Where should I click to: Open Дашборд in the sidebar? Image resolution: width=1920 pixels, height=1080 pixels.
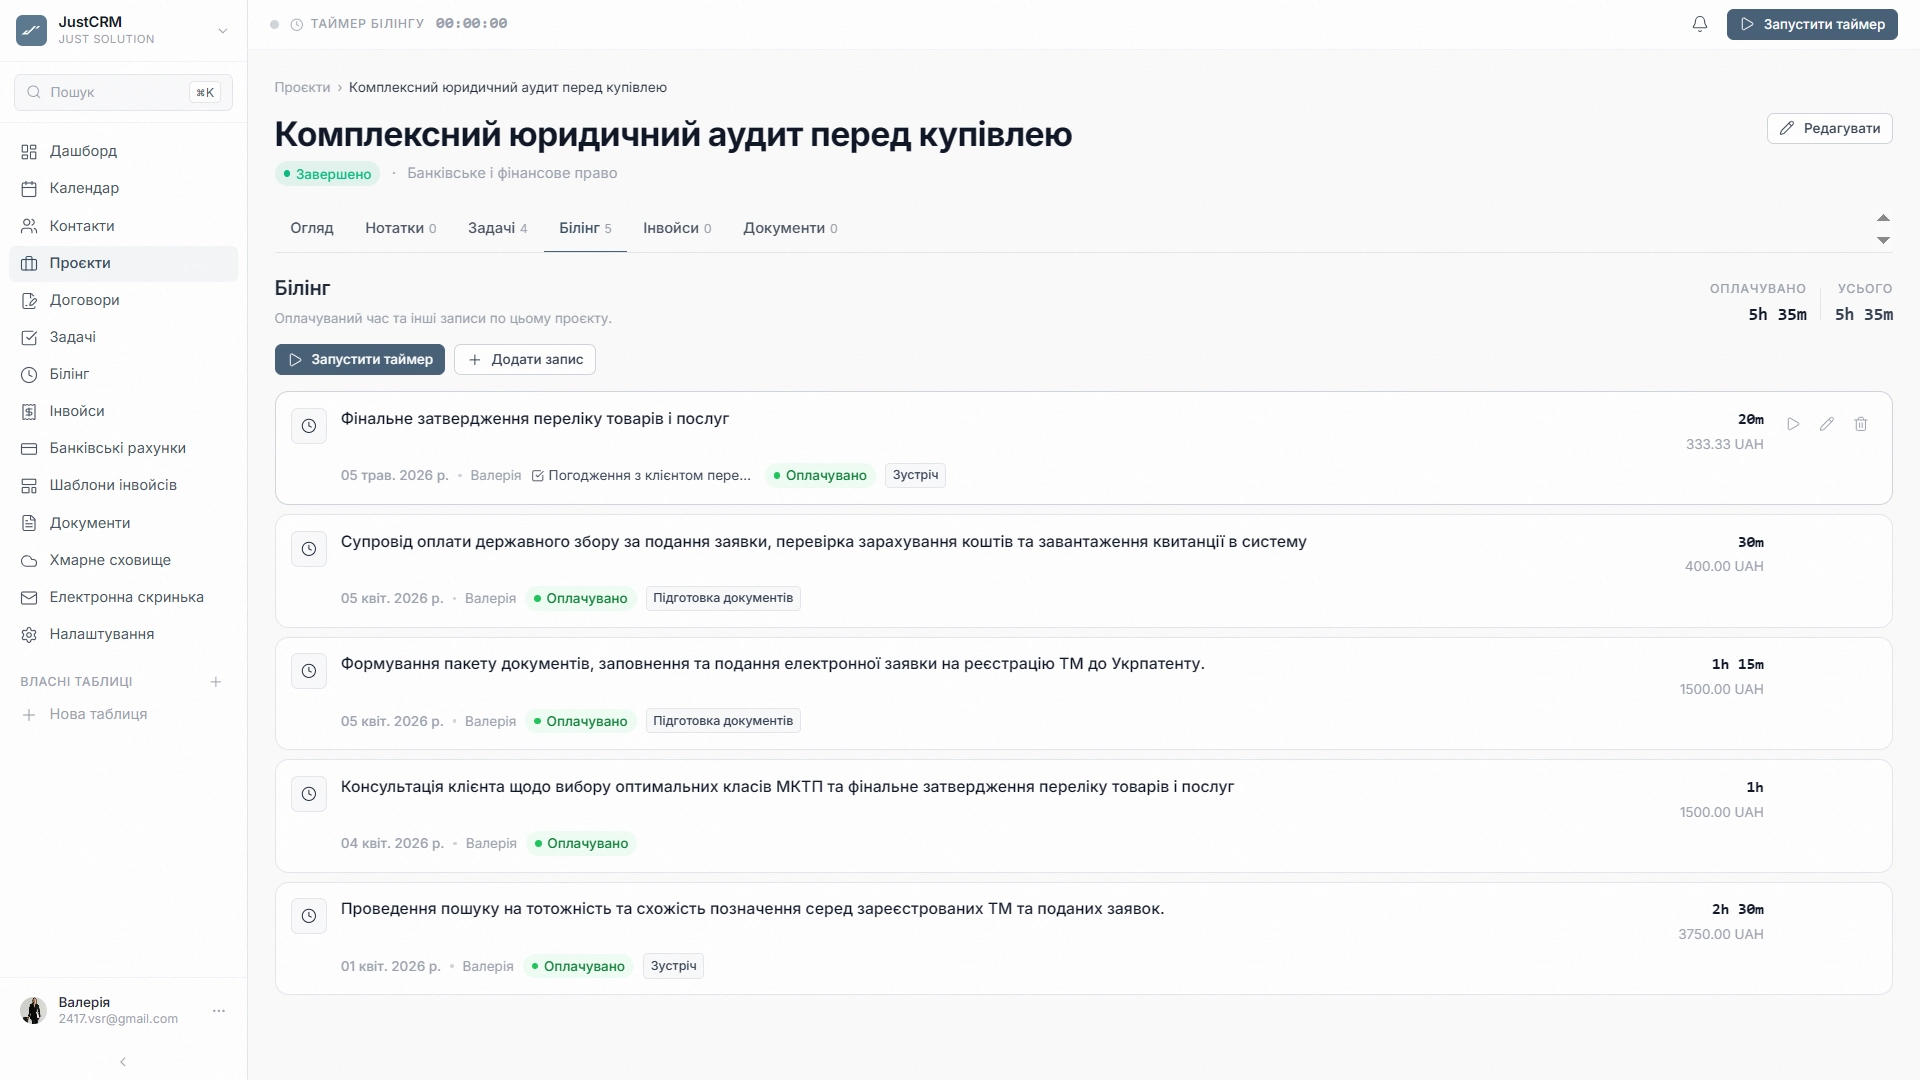[124, 151]
